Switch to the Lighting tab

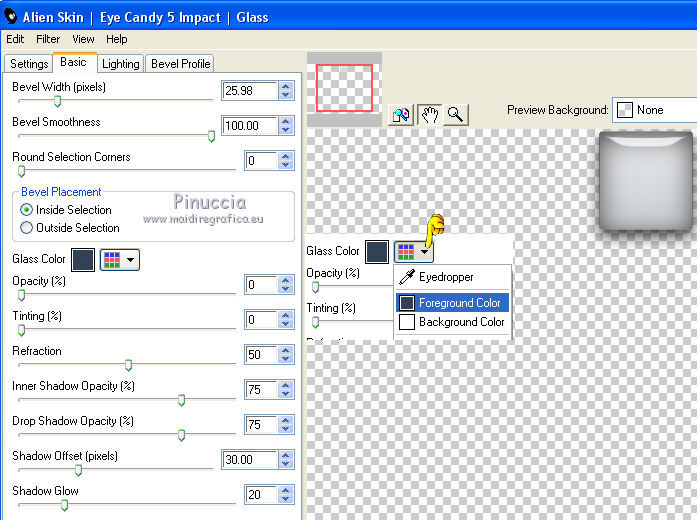pyautogui.click(x=120, y=64)
